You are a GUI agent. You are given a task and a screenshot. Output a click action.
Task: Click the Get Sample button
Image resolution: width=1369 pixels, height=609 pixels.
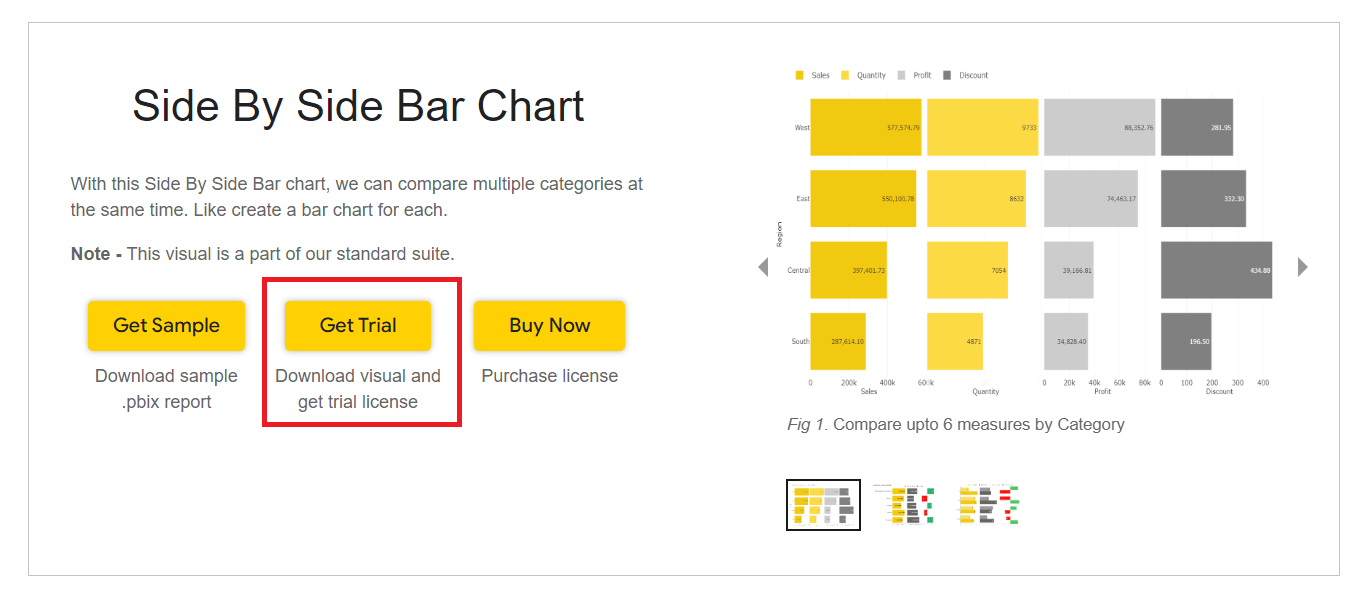[166, 326]
